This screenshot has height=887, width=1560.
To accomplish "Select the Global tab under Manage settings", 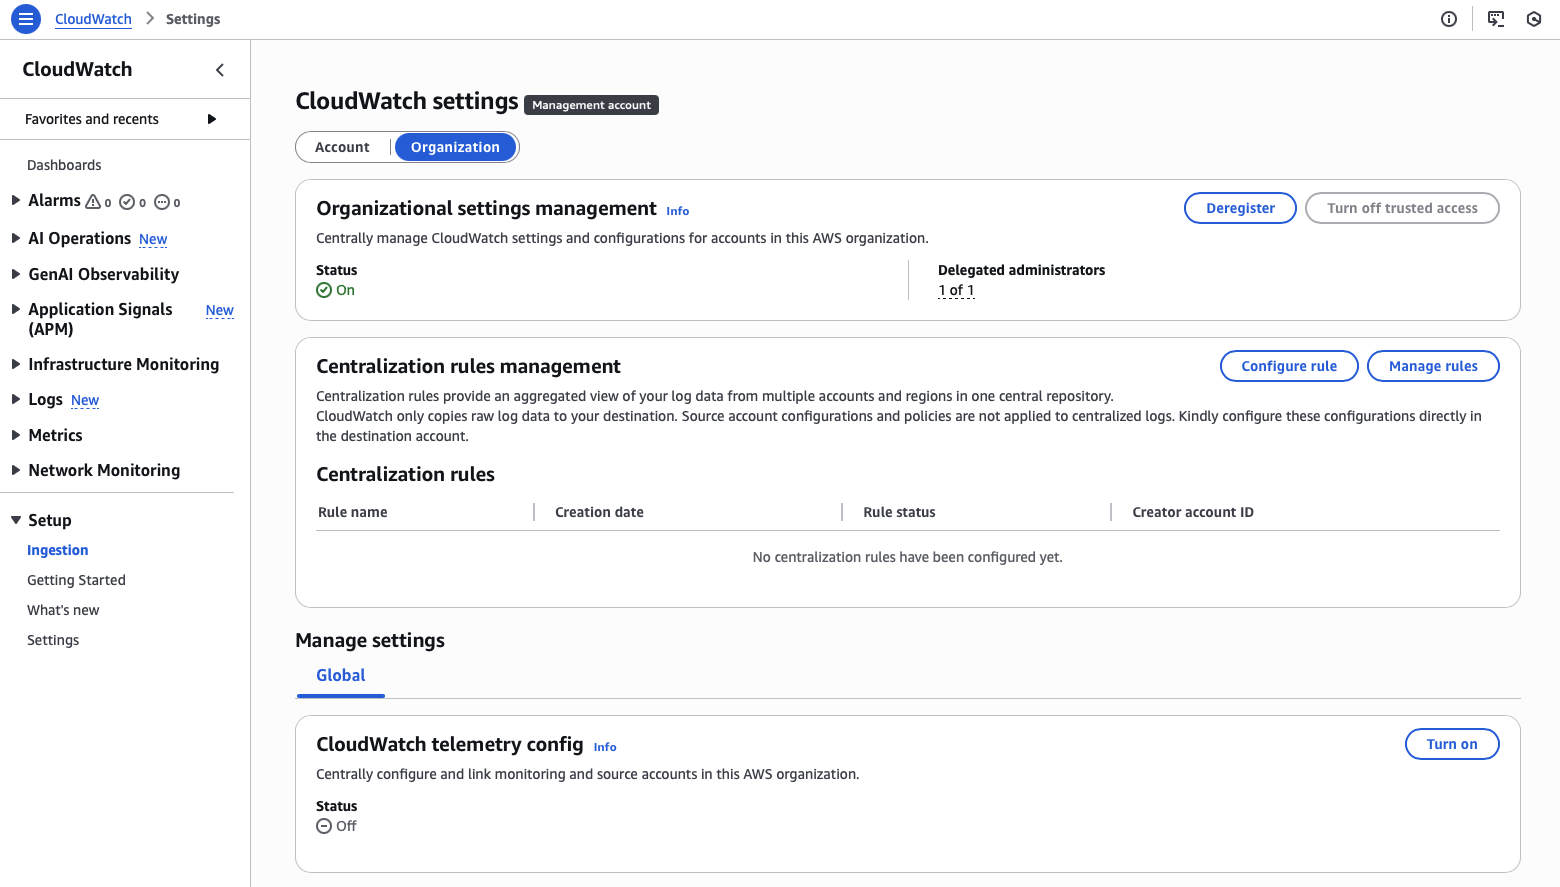I will tap(340, 676).
